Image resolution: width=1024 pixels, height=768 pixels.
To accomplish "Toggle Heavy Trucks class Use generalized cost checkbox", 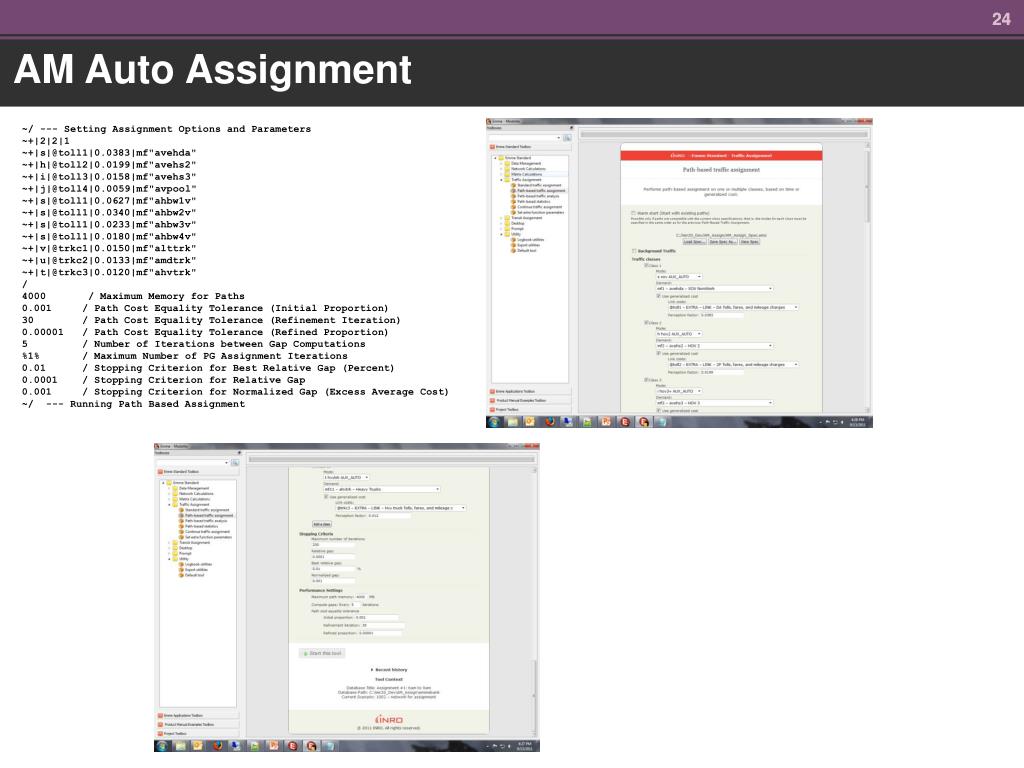I will click(x=326, y=497).
